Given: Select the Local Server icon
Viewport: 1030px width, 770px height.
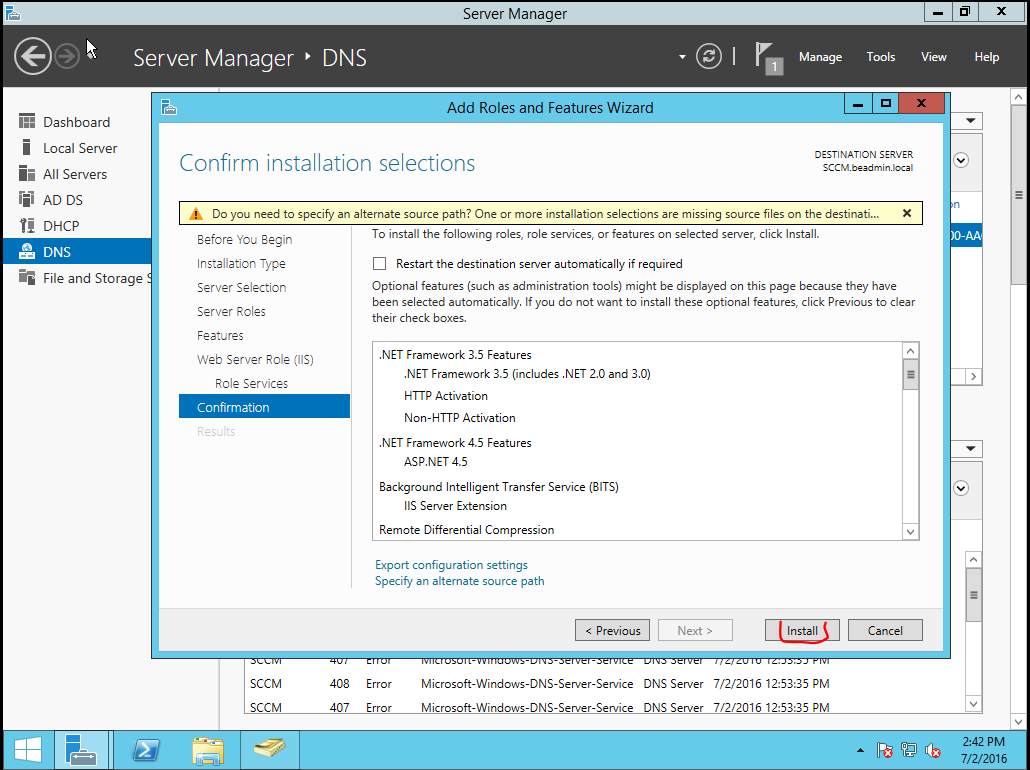Looking at the screenshot, I should tap(27, 148).
